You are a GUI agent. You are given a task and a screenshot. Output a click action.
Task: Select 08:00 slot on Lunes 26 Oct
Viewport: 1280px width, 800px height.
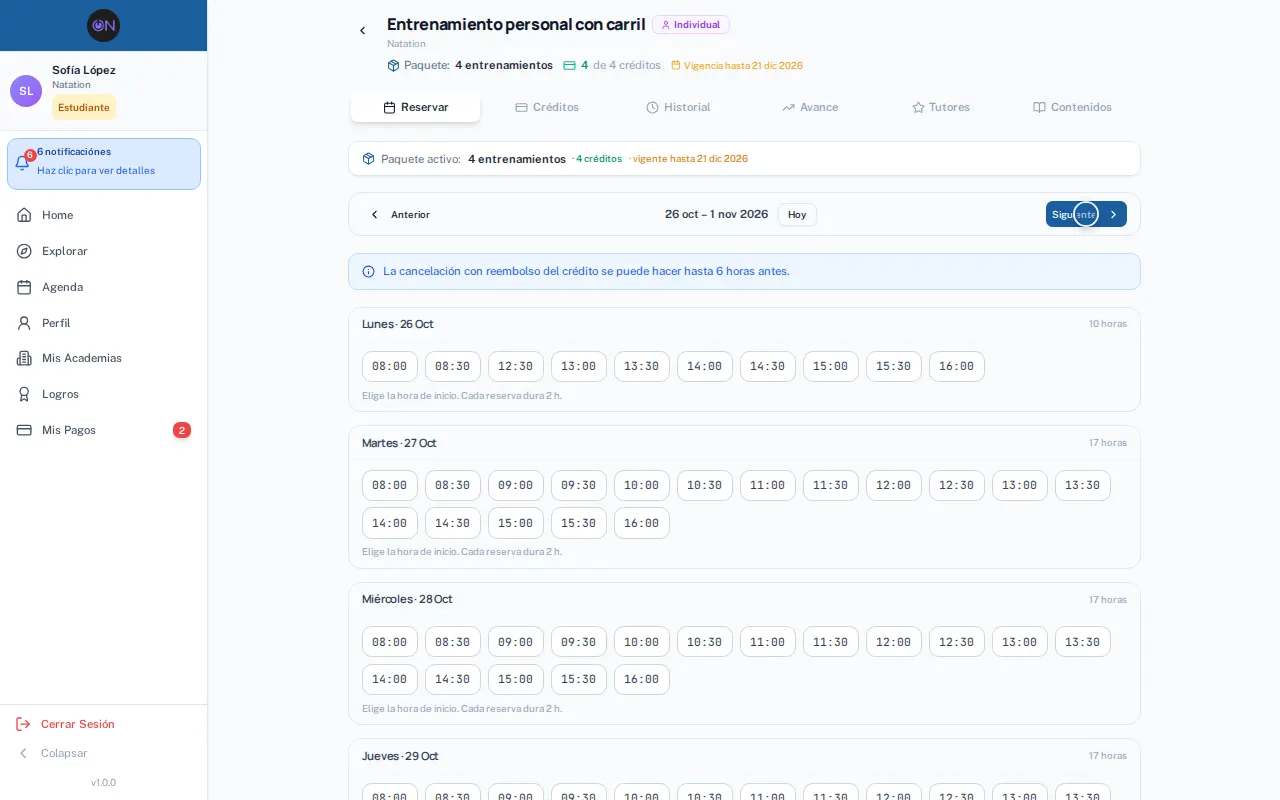[390, 366]
